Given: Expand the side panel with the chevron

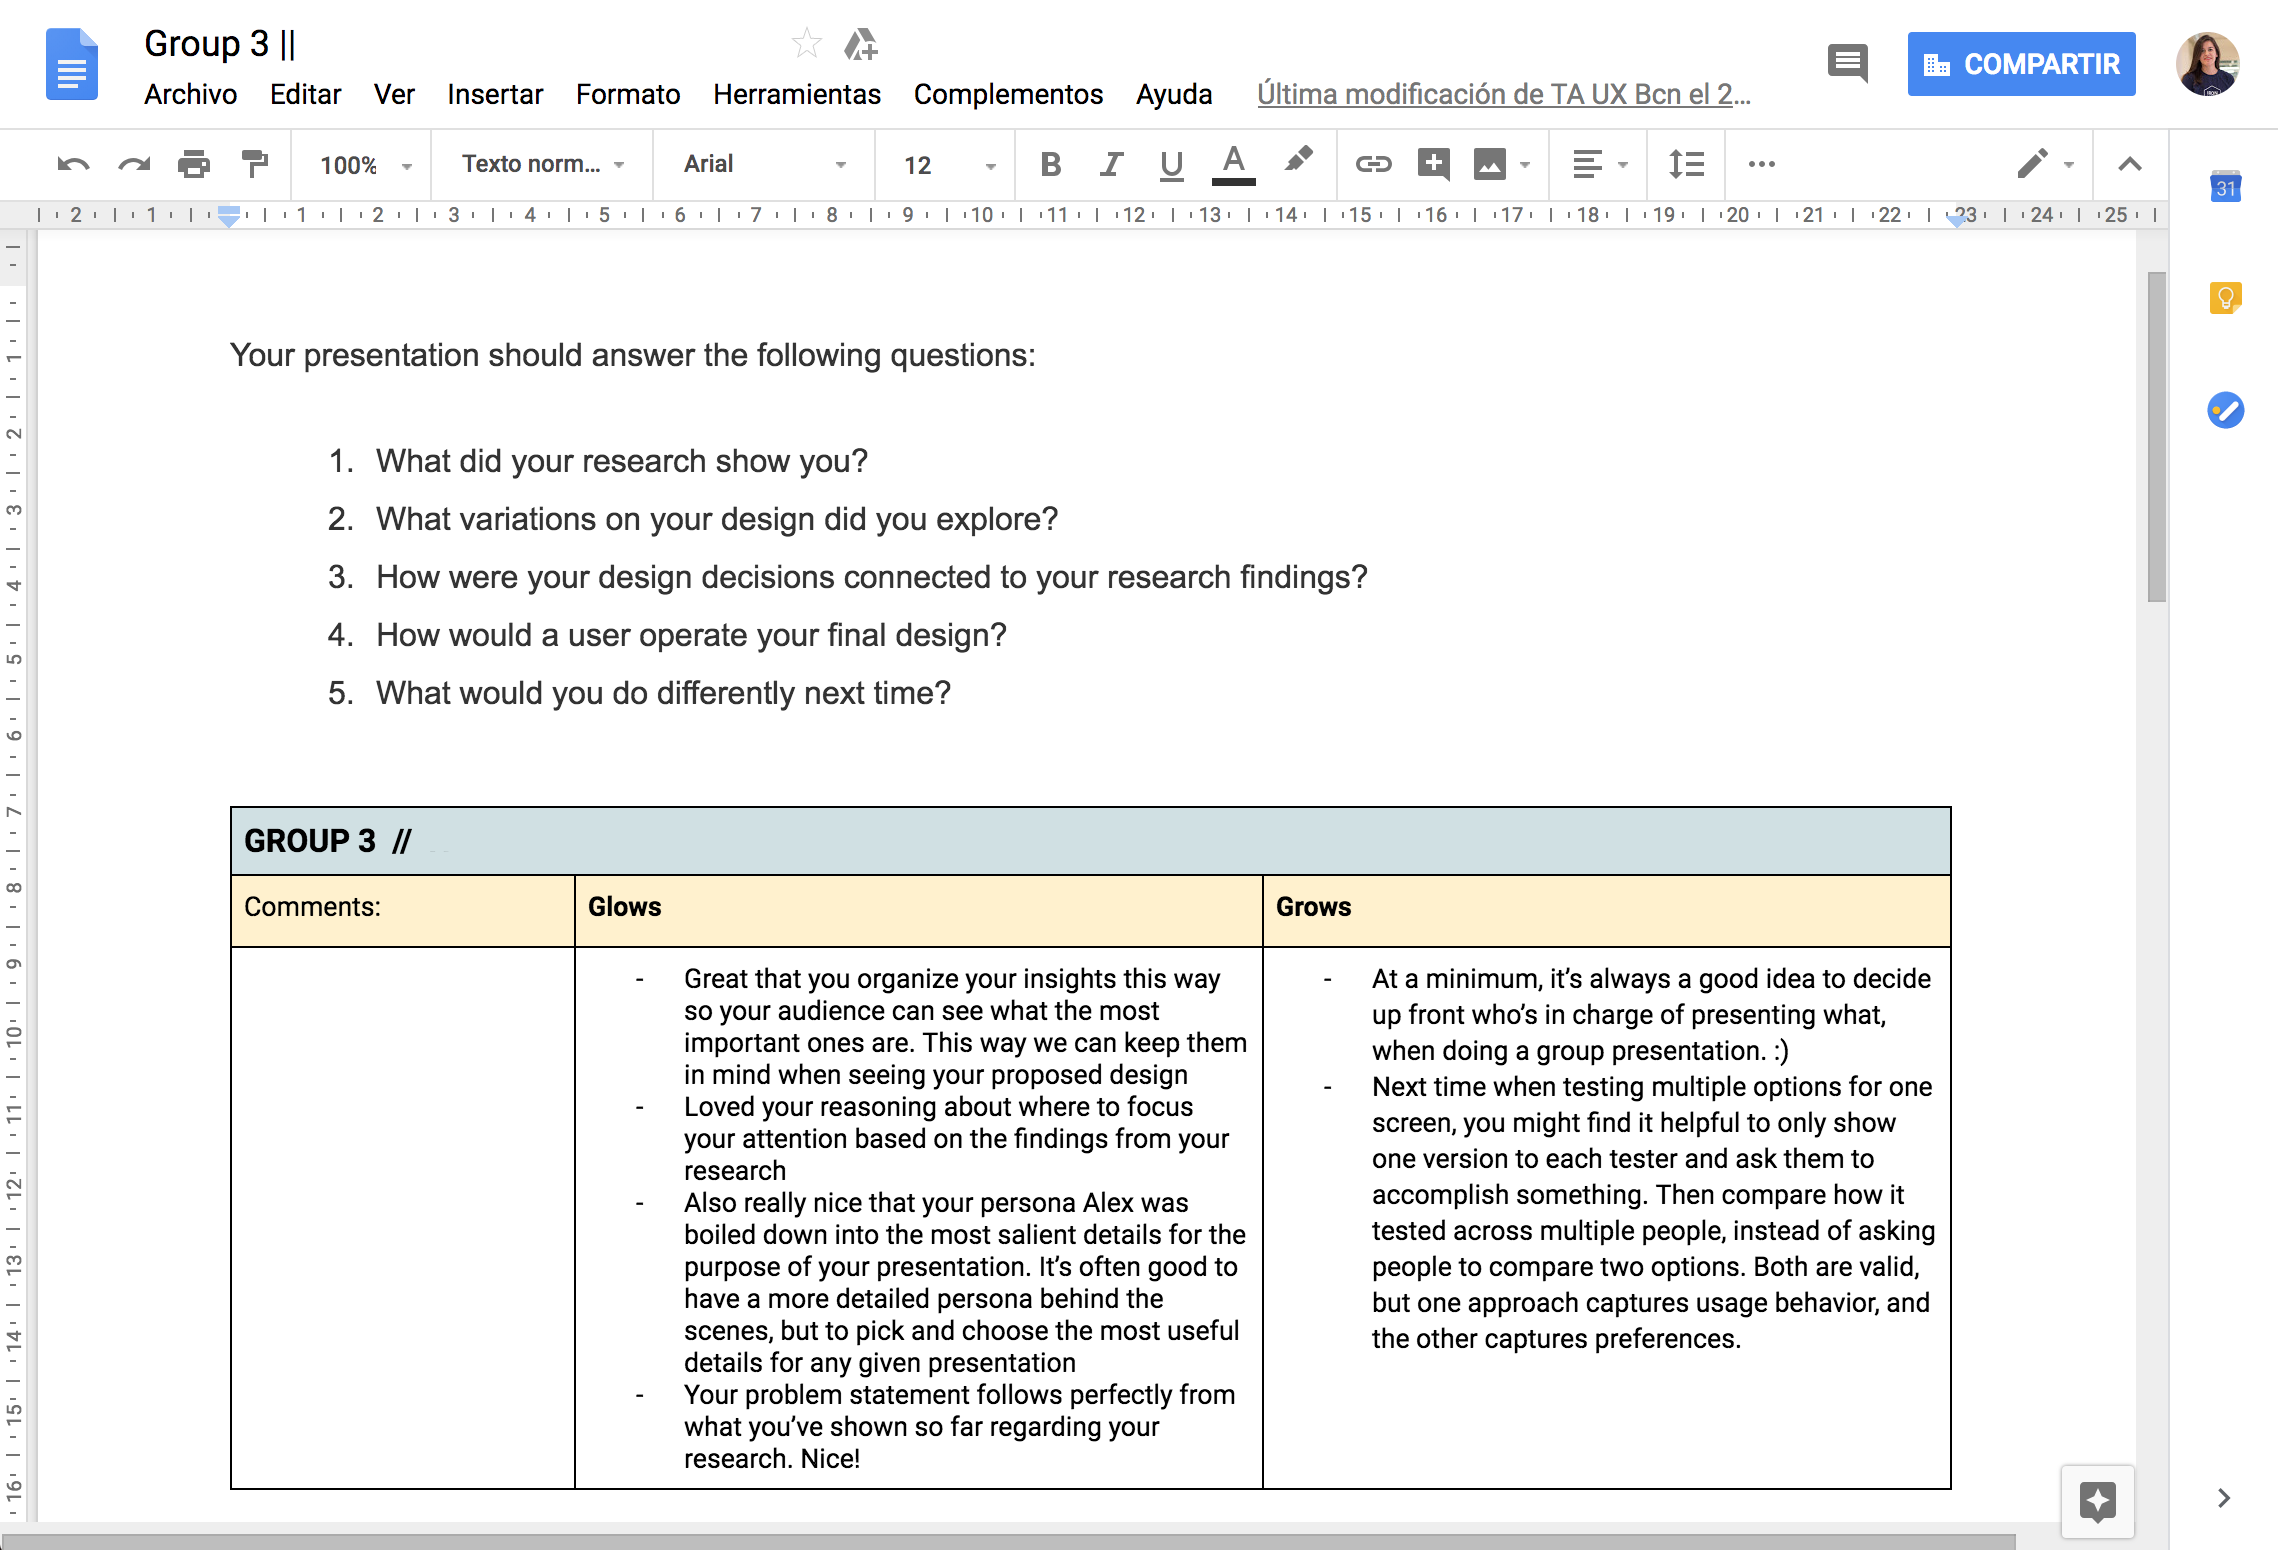Looking at the screenshot, I should [x=2224, y=1497].
